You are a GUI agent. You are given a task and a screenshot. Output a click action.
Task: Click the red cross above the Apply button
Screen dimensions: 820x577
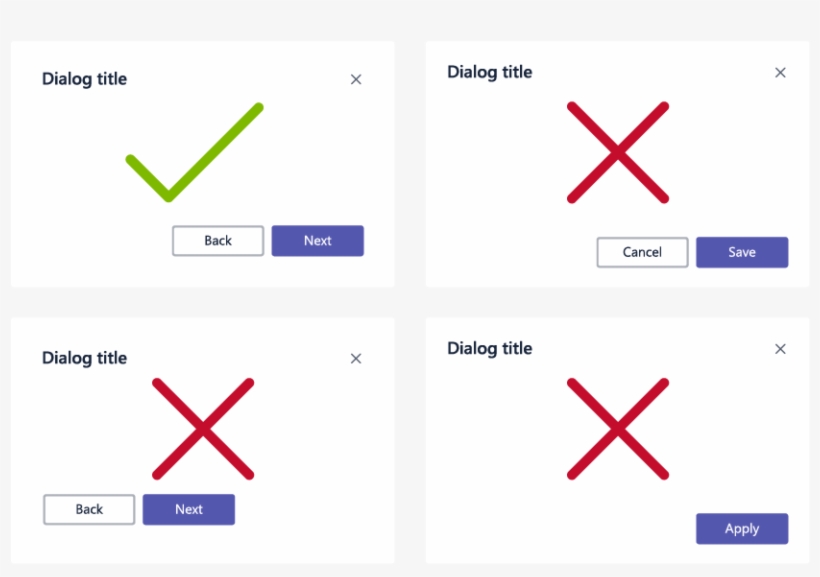(618, 428)
